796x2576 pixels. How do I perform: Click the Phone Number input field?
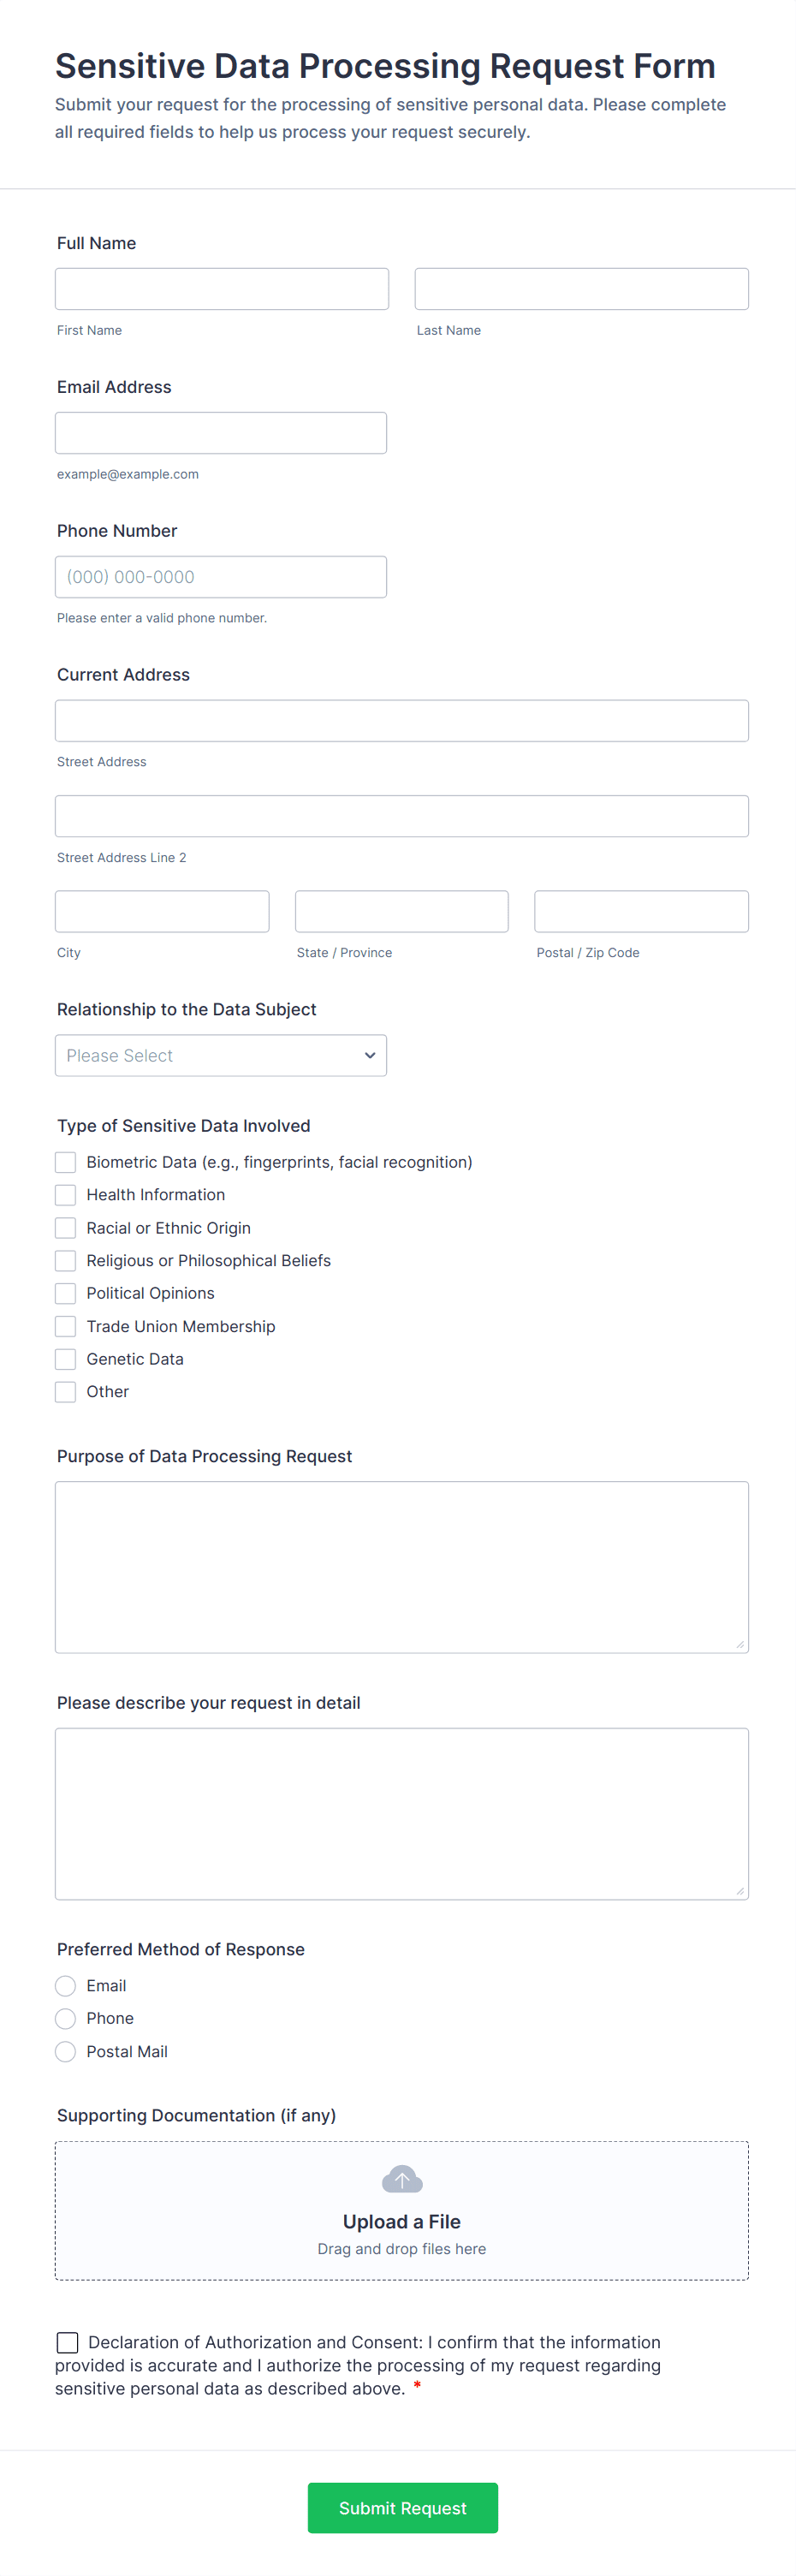coord(221,577)
